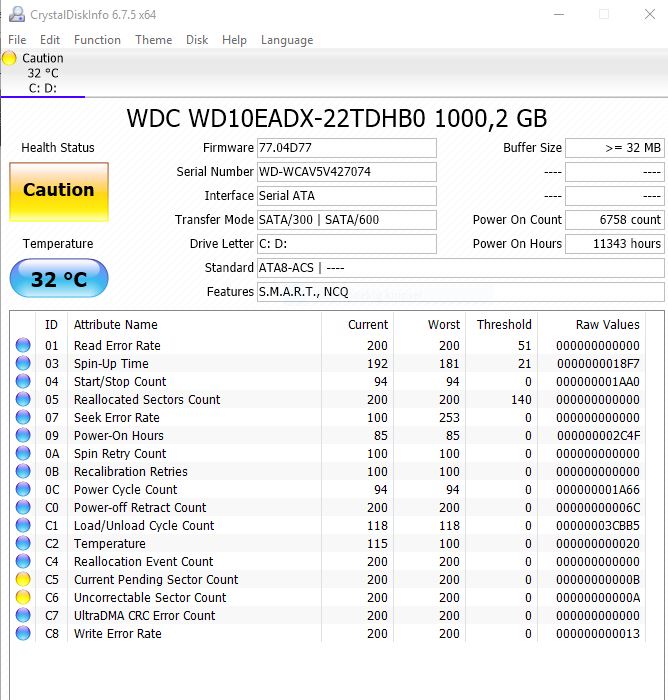668x700 pixels.
Task: Click the yellow Caution health status button
Action: [x=59, y=192]
